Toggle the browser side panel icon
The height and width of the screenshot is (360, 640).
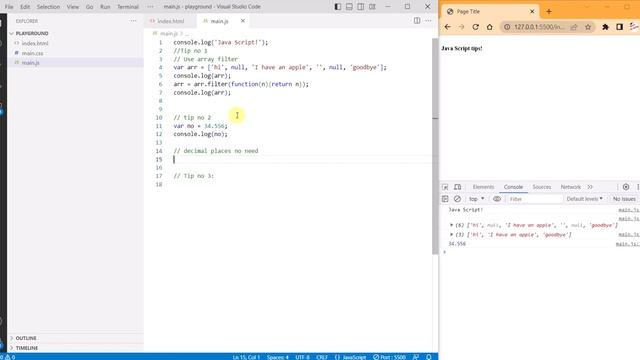620,27
